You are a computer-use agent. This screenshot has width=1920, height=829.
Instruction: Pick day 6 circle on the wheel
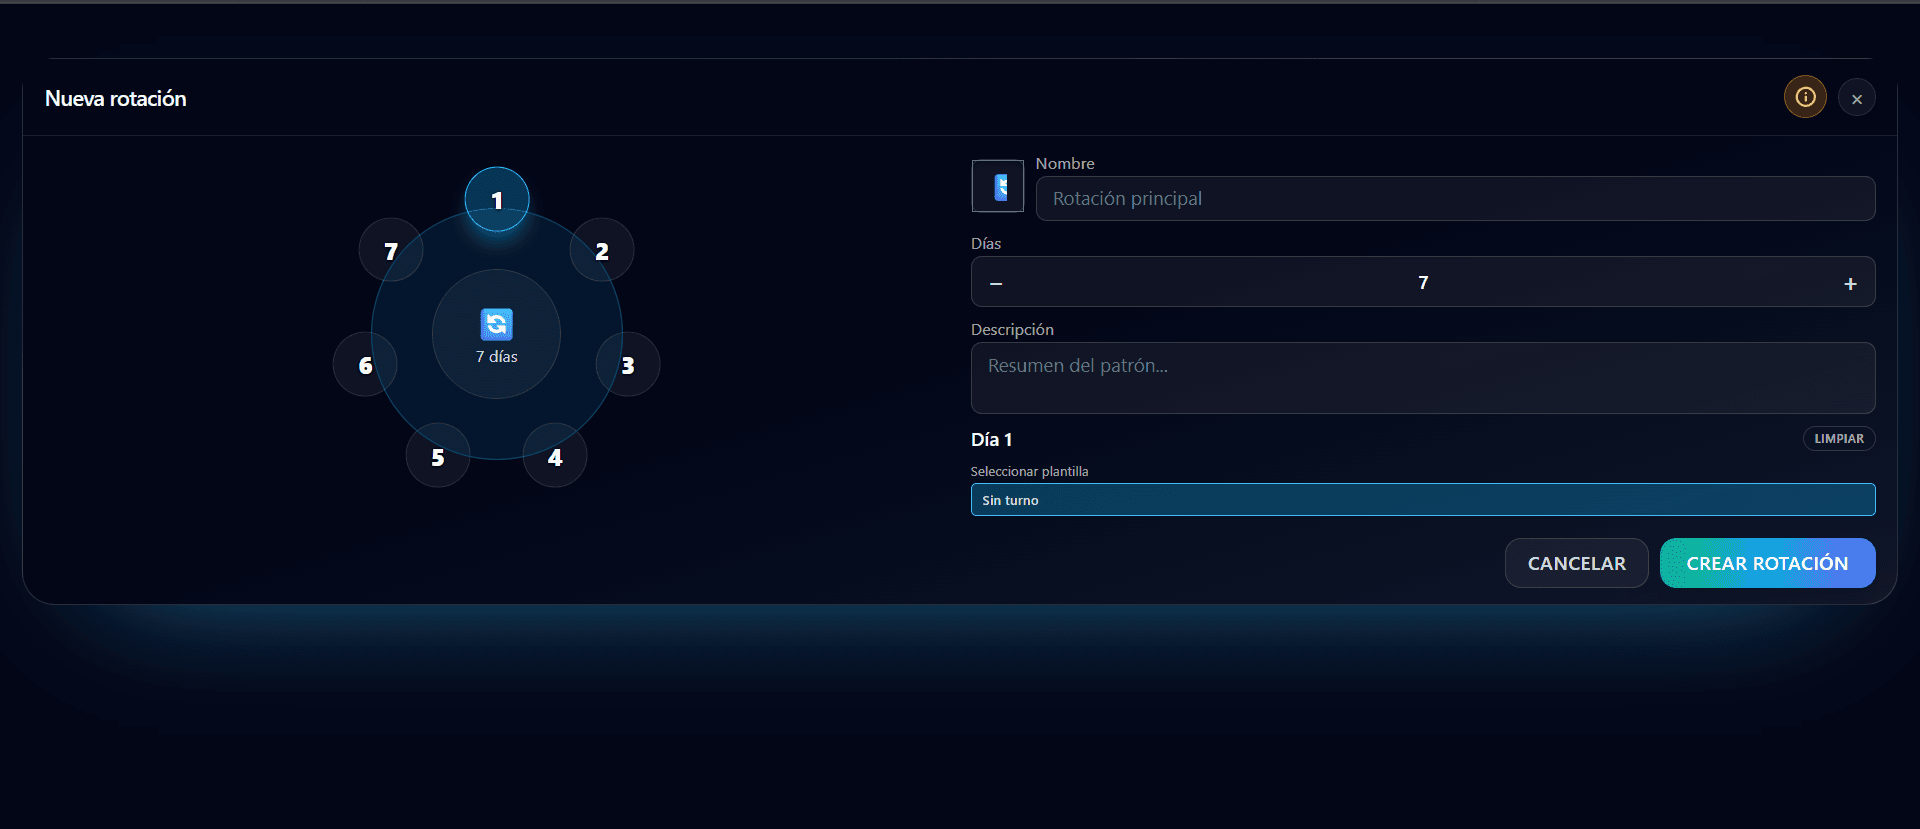pos(365,365)
